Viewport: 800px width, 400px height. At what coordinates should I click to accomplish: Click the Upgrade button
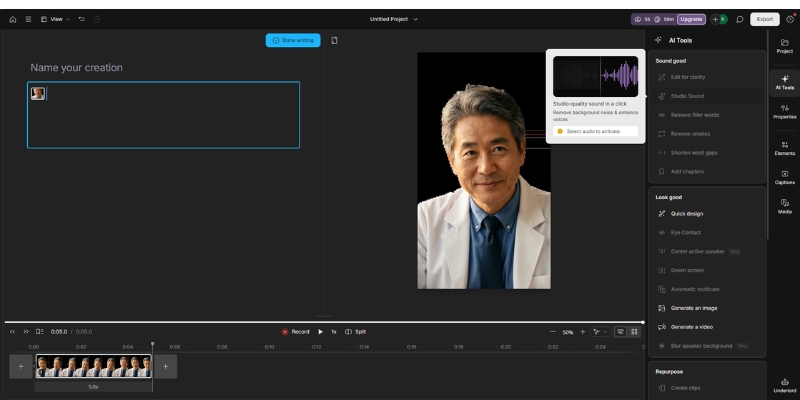[691, 19]
